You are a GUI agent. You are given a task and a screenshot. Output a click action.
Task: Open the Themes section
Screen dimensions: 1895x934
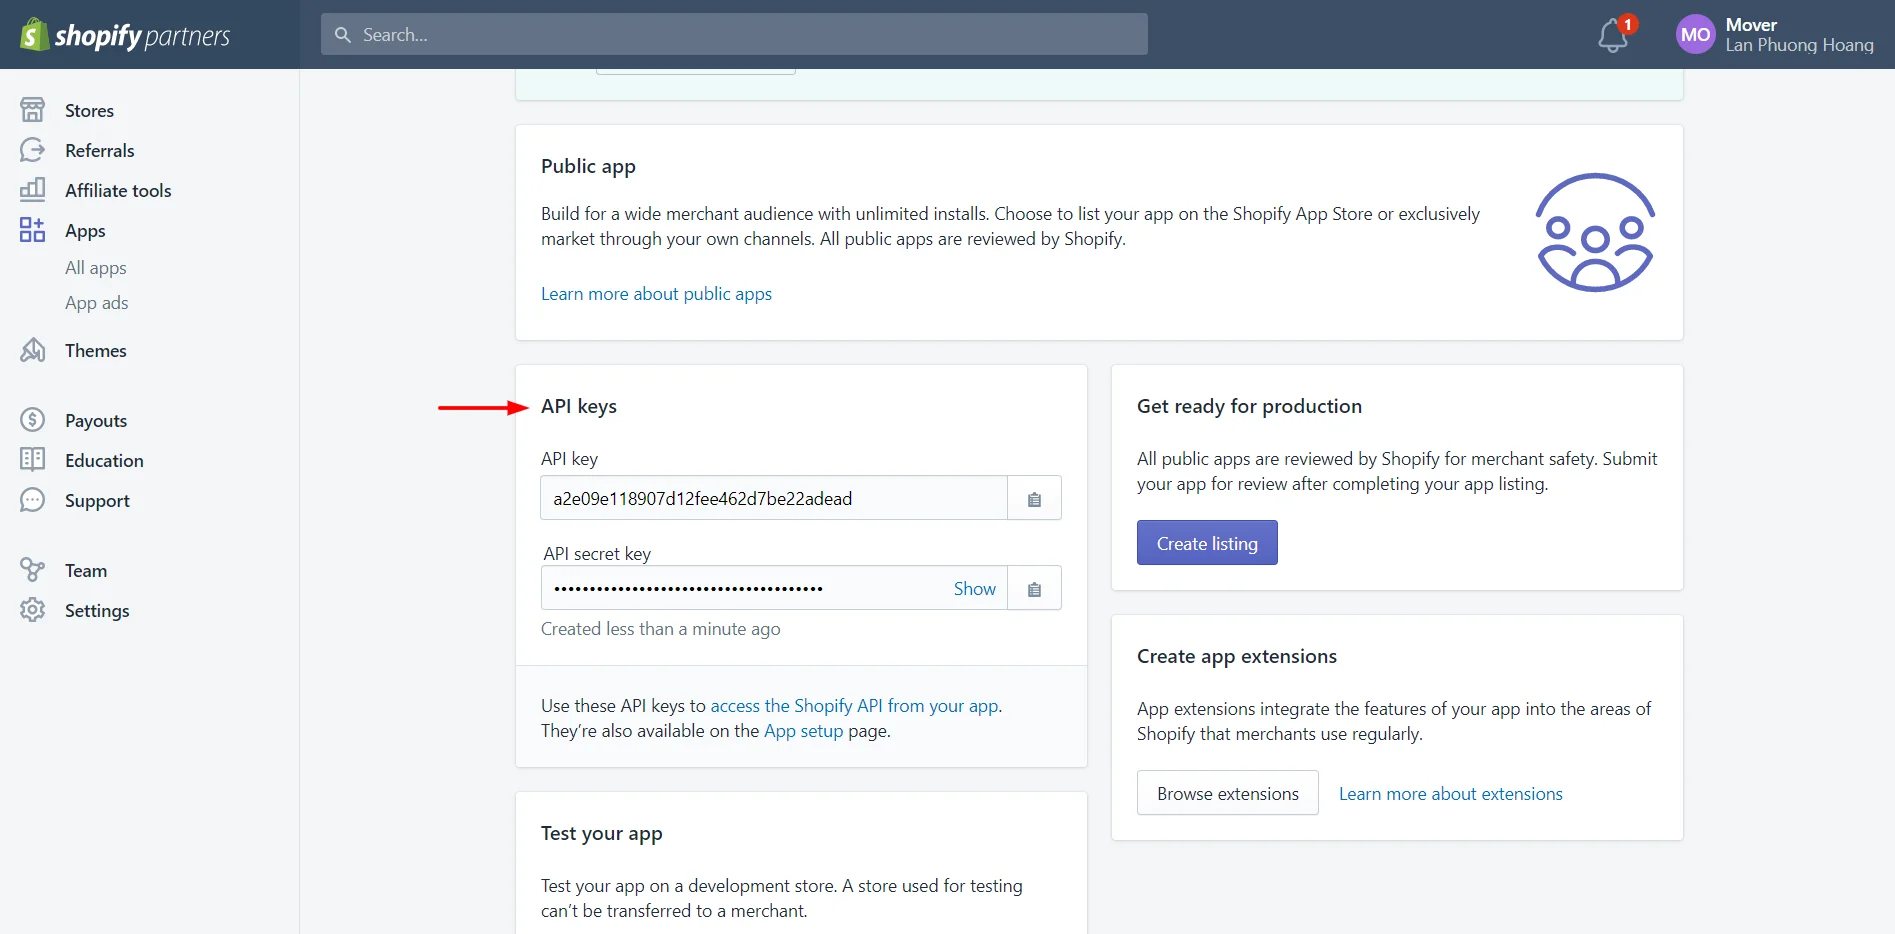95,350
